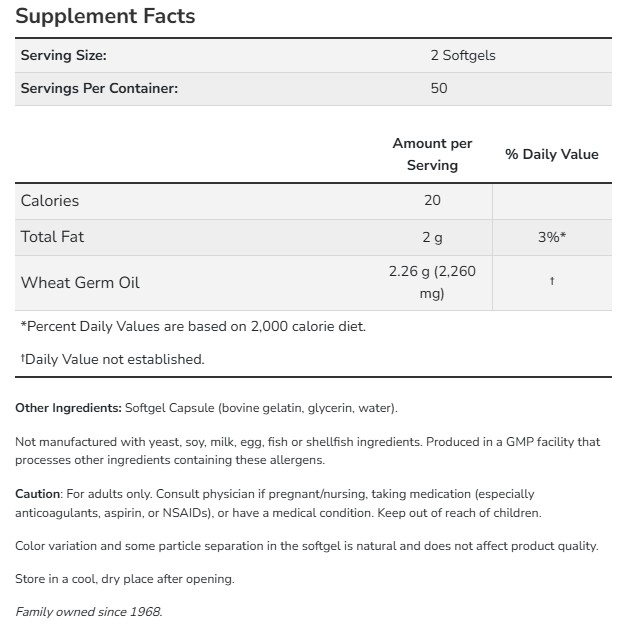Select the Serving Size label
Image resolution: width=627 pixels, height=632 pixels.
pos(63,55)
